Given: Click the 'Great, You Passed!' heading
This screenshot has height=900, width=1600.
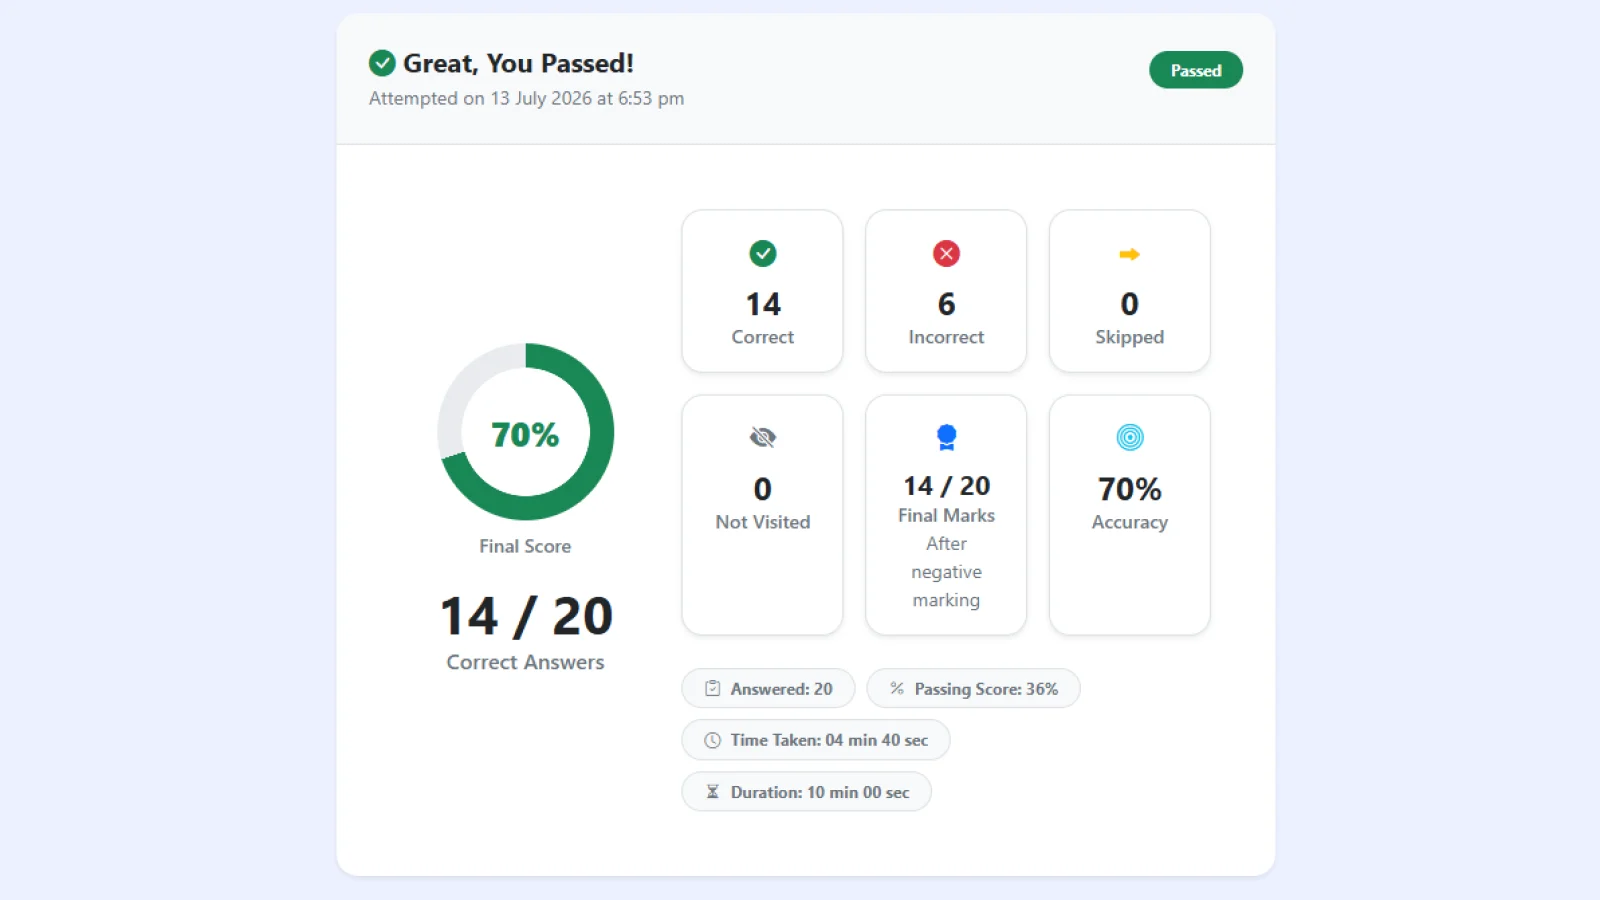Looking at the screenshot, I should [x=518, y=63].
